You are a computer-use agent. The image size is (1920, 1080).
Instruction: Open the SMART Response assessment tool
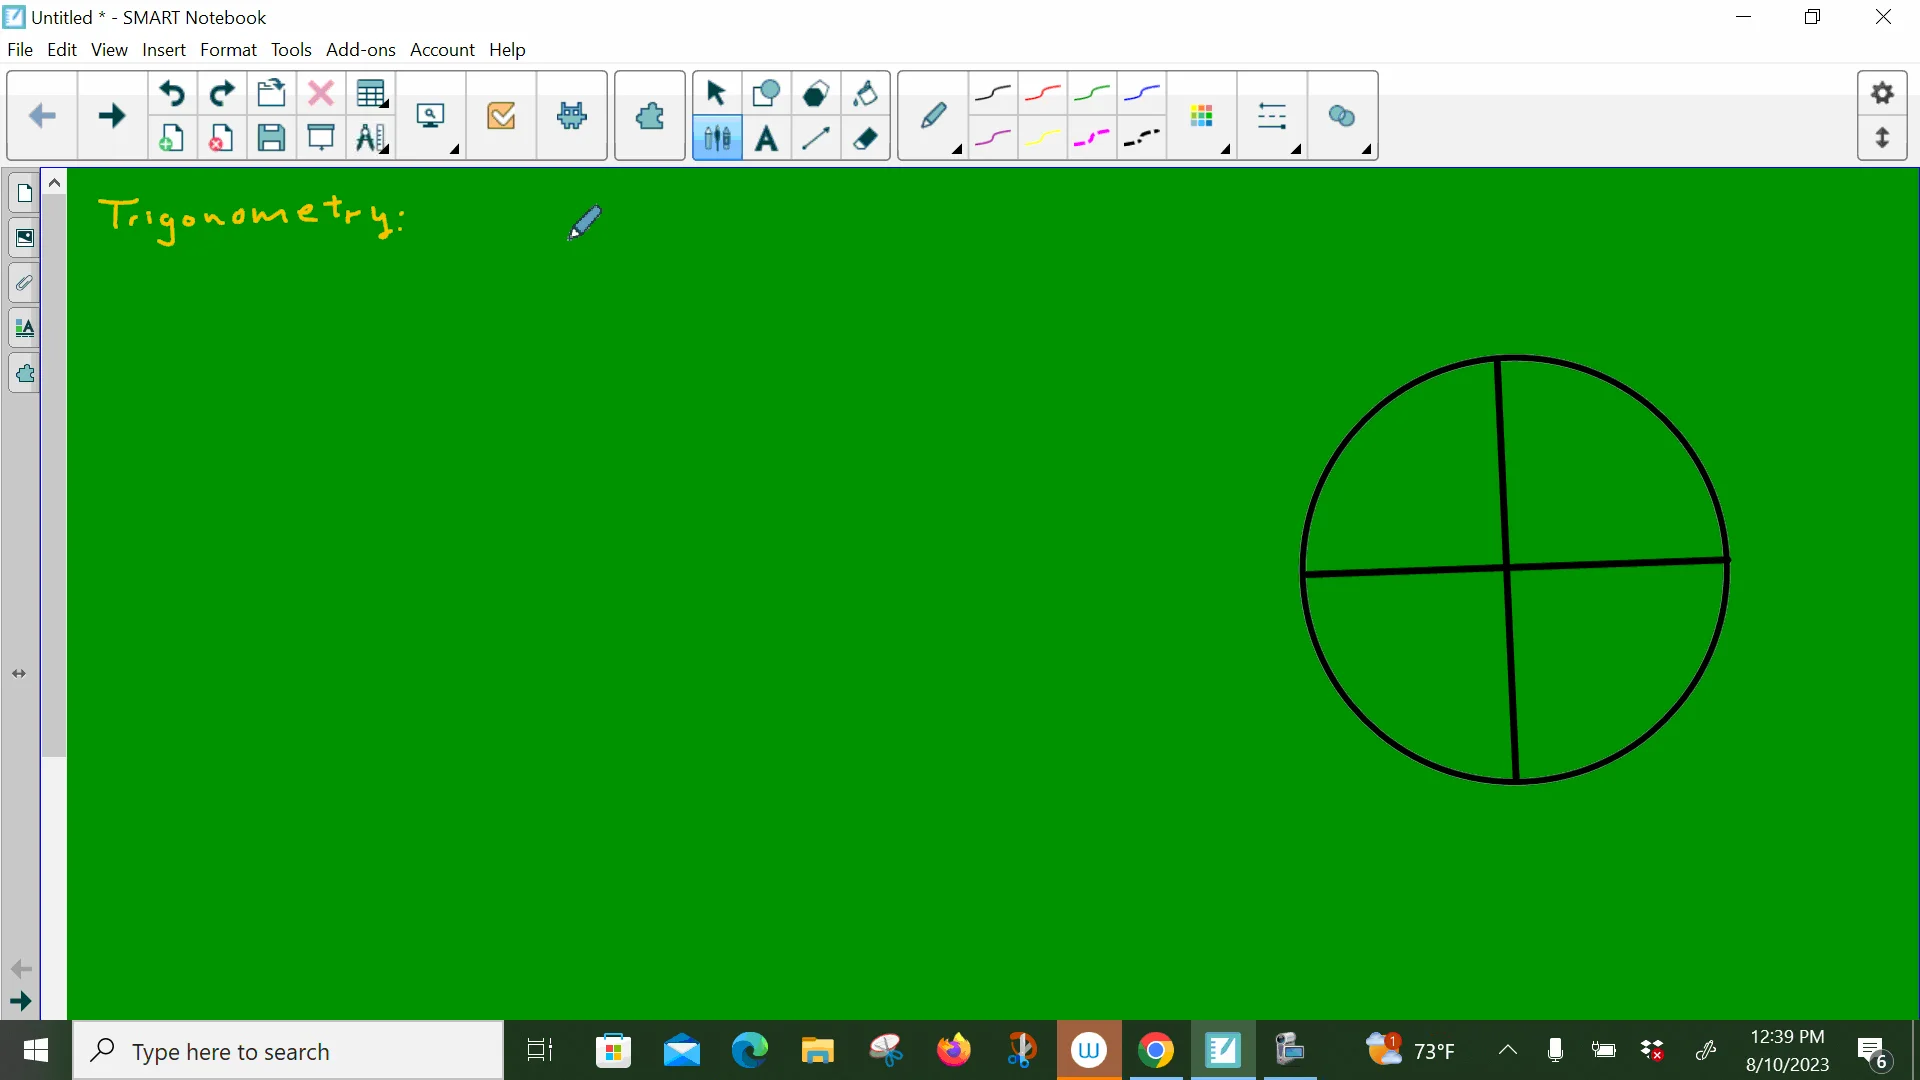501,116
